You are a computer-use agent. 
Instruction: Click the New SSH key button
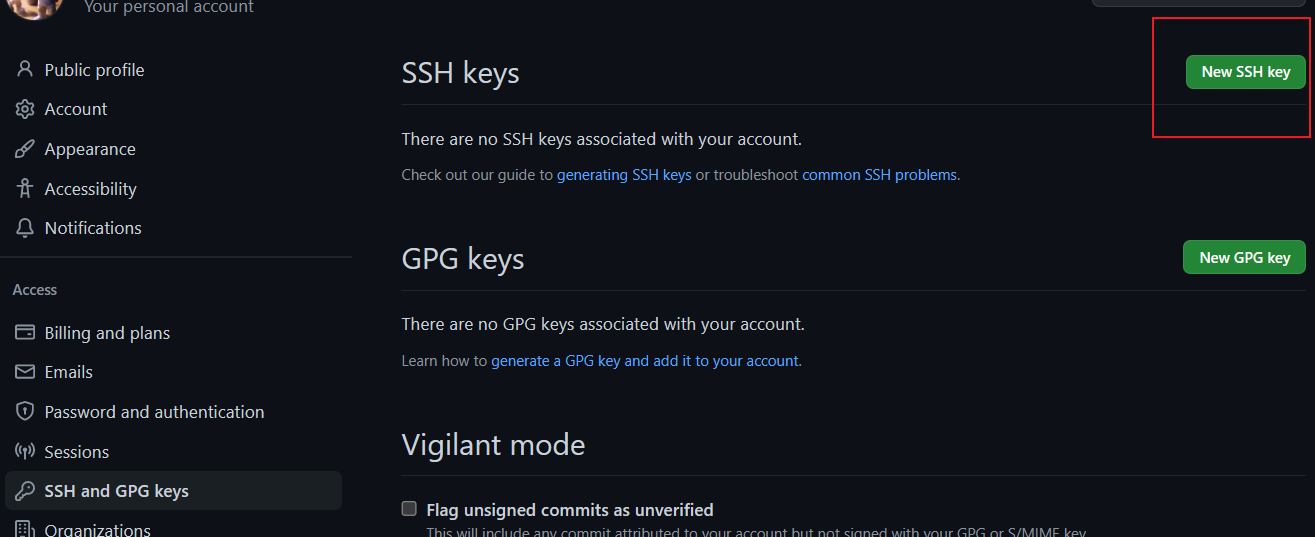[1245, 72]
